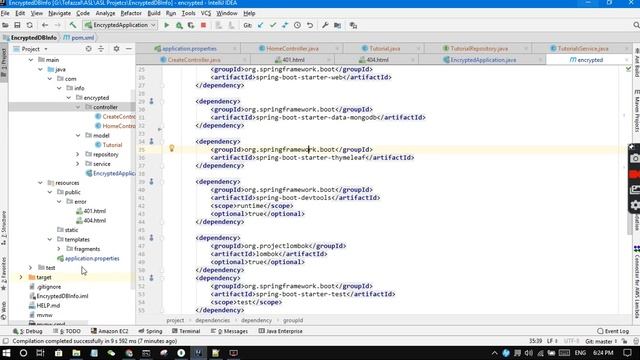The height and width of the screenshot is (360, 640).
Task: Revert changes with the rollback icon
Action: click(310, 25)
